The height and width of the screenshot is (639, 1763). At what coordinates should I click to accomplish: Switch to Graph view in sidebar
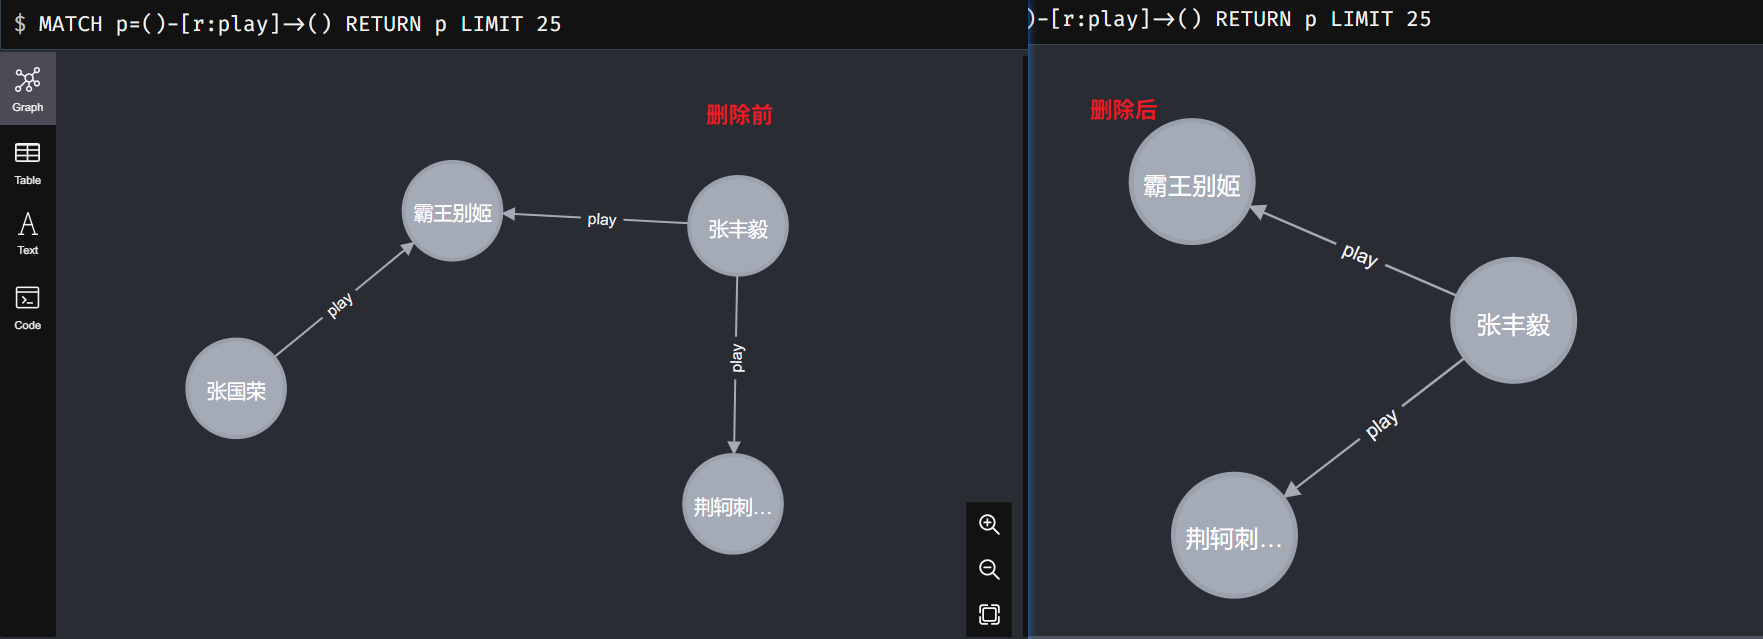[x=28, y=89]
